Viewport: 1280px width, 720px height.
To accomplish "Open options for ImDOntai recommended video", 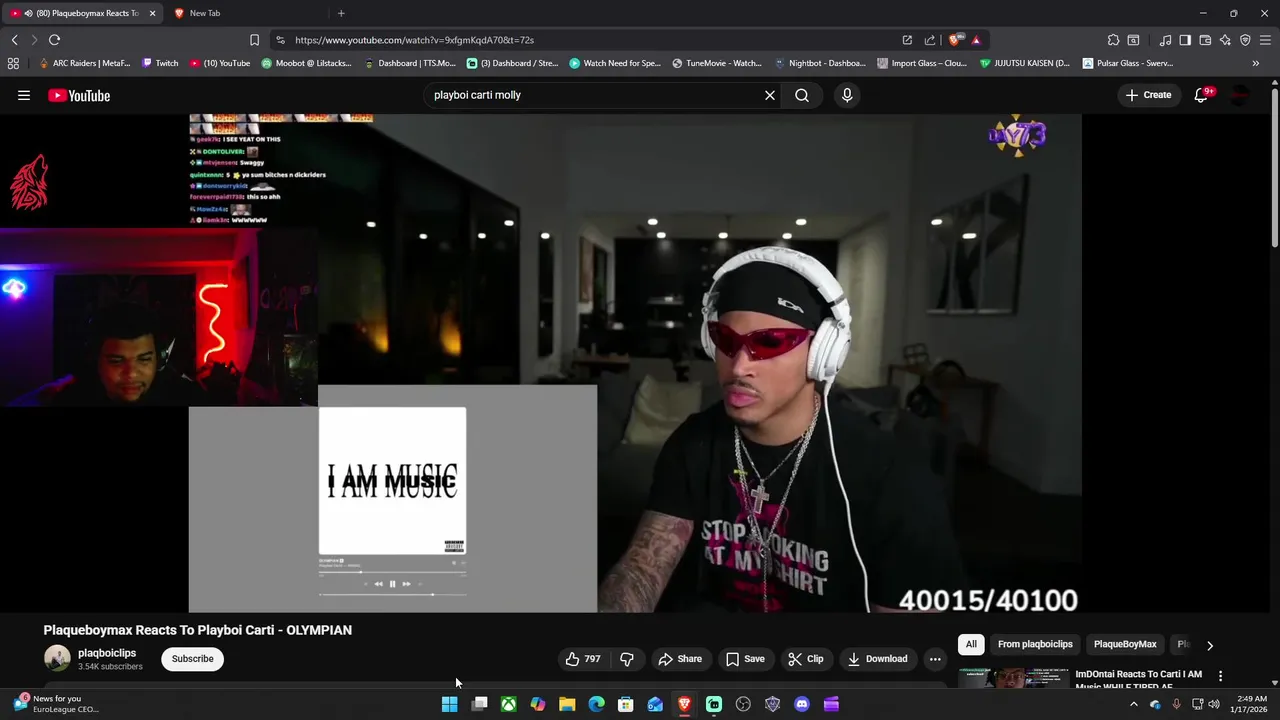I will (x=1220, y=677).
